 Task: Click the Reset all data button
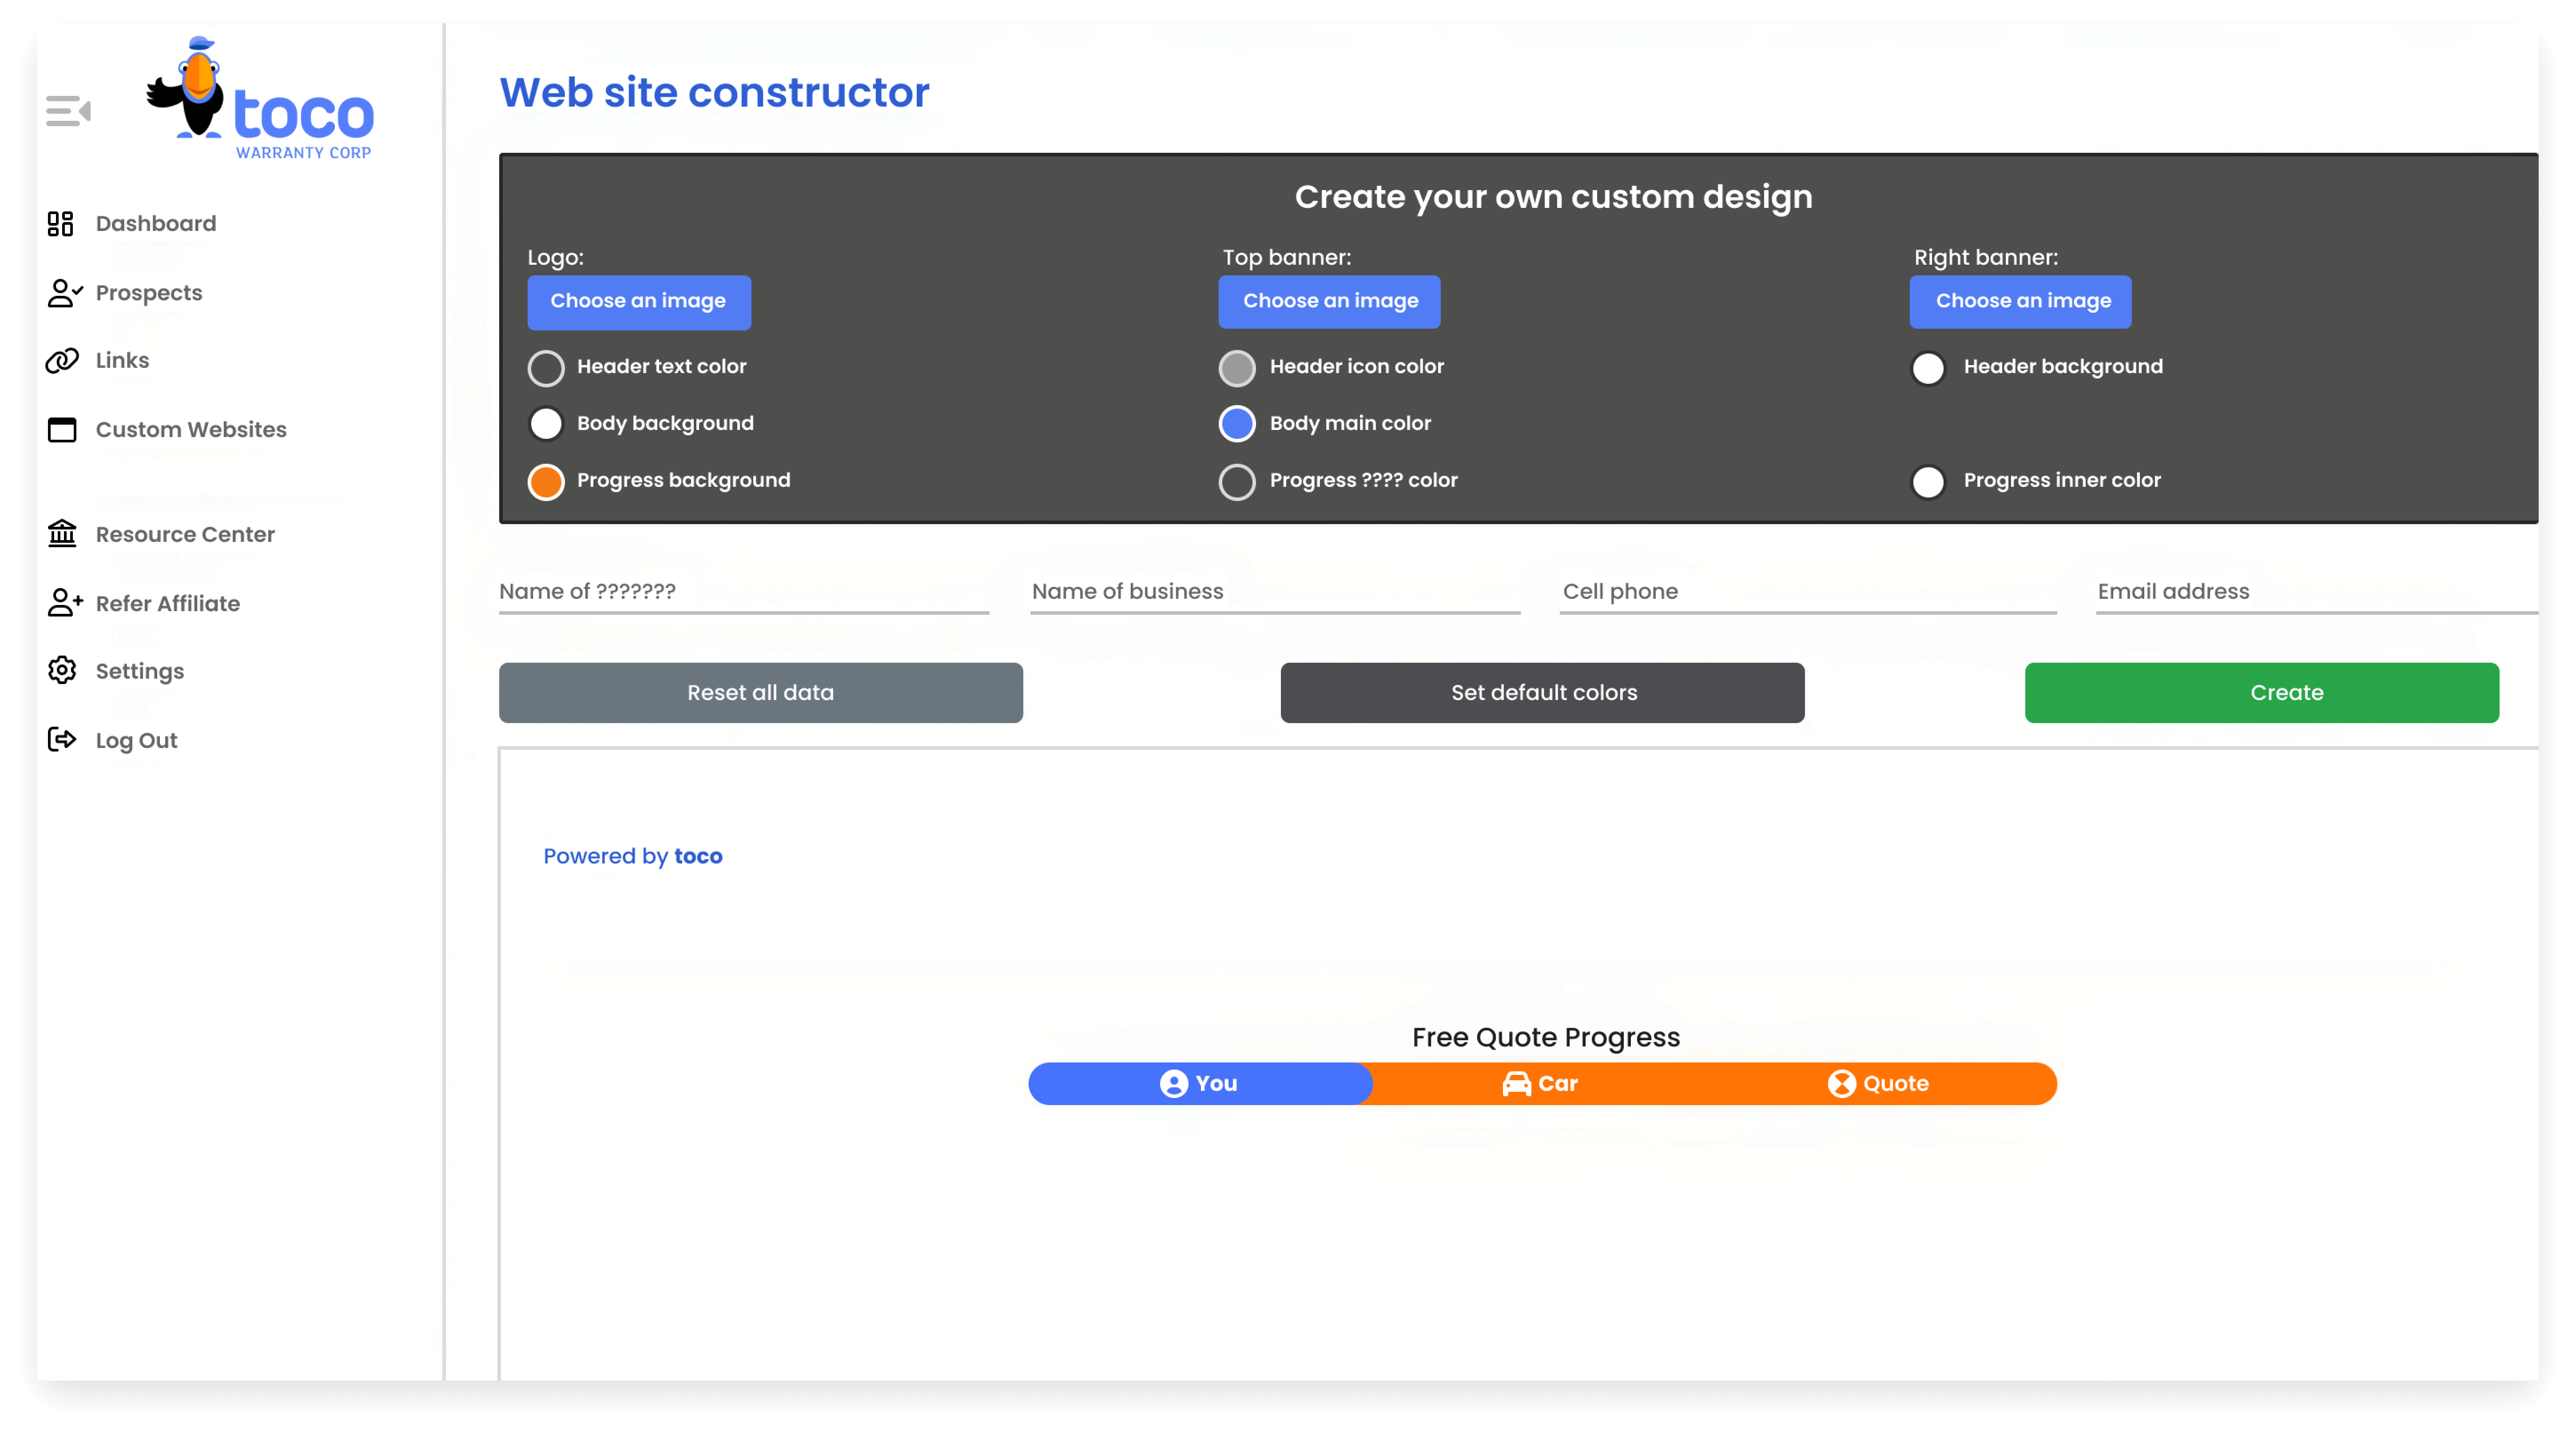[x=761, y=692]
